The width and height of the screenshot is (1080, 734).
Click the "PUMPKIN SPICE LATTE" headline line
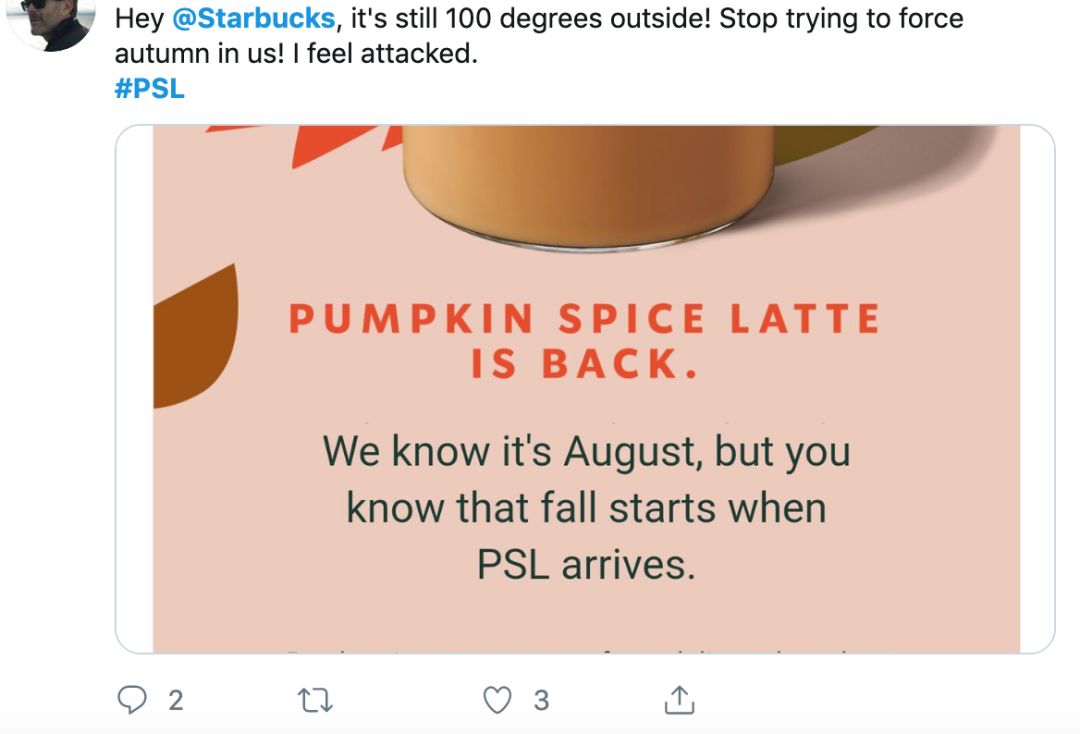[585, 319]
